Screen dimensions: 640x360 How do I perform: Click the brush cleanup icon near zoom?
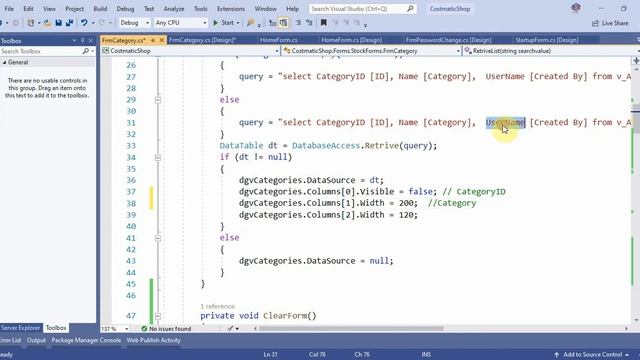coord(231,328)
